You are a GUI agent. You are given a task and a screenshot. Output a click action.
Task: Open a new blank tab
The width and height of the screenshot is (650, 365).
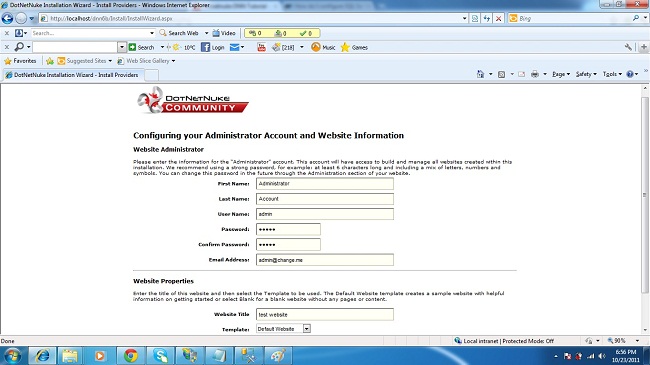pyautogui.click(x=151, y=75)
